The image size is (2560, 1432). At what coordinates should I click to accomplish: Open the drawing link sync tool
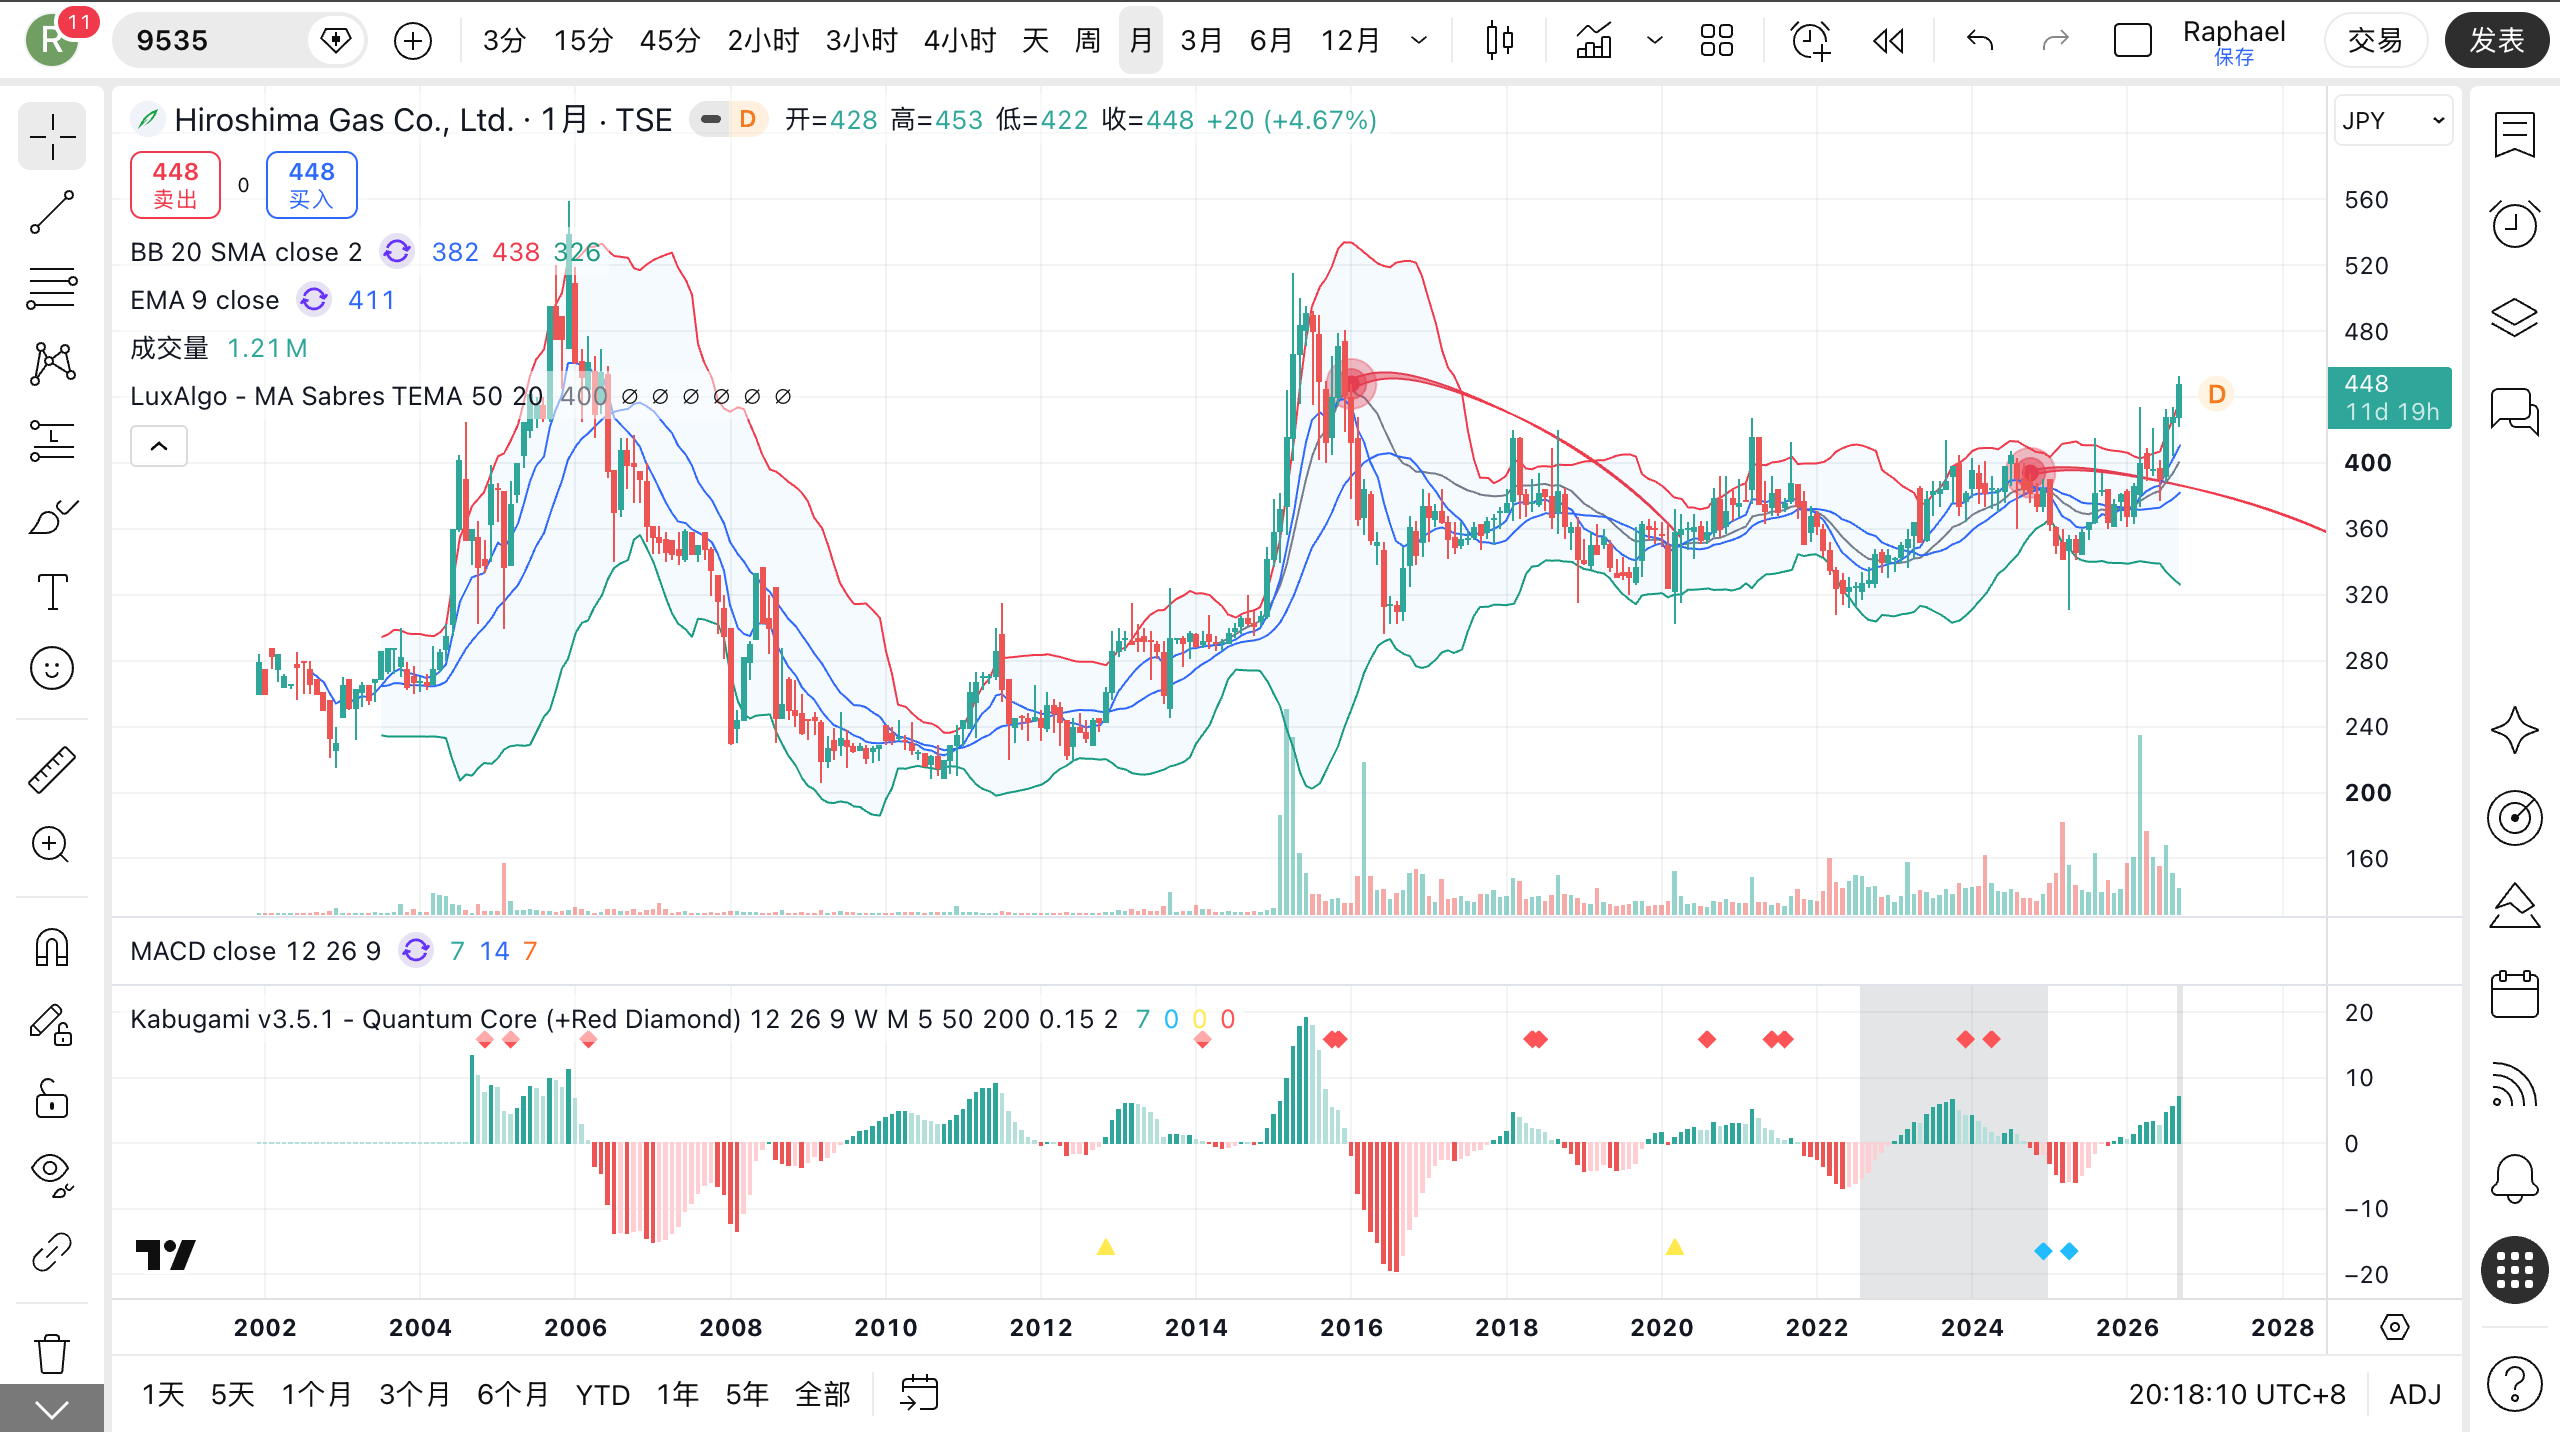[x=52, y=1252]
